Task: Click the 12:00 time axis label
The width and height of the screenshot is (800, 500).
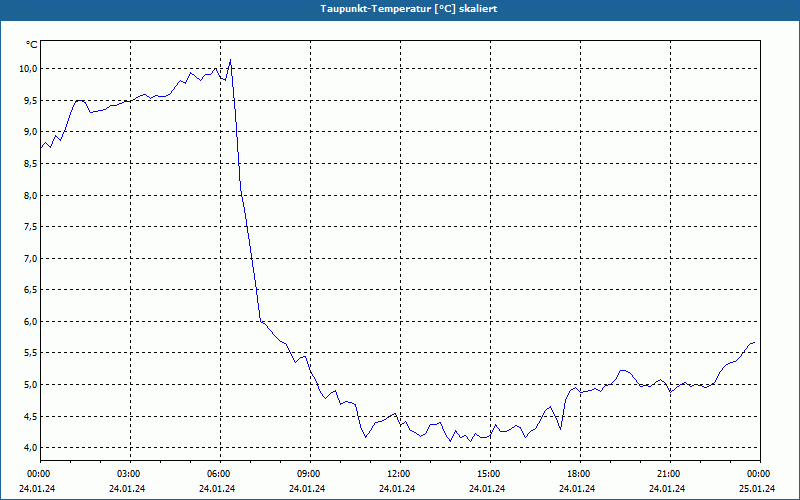Action: tap(397, 474)
